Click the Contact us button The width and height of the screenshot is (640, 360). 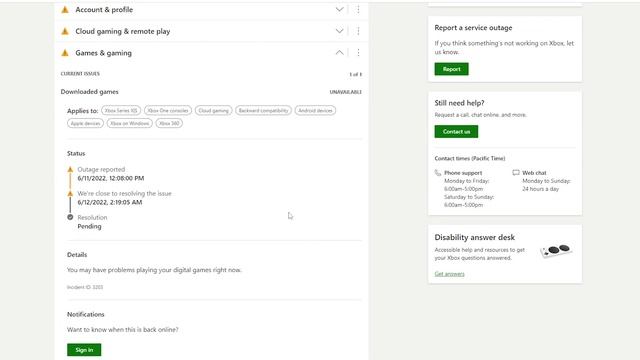pyautogui.click(x=456, y=131)
